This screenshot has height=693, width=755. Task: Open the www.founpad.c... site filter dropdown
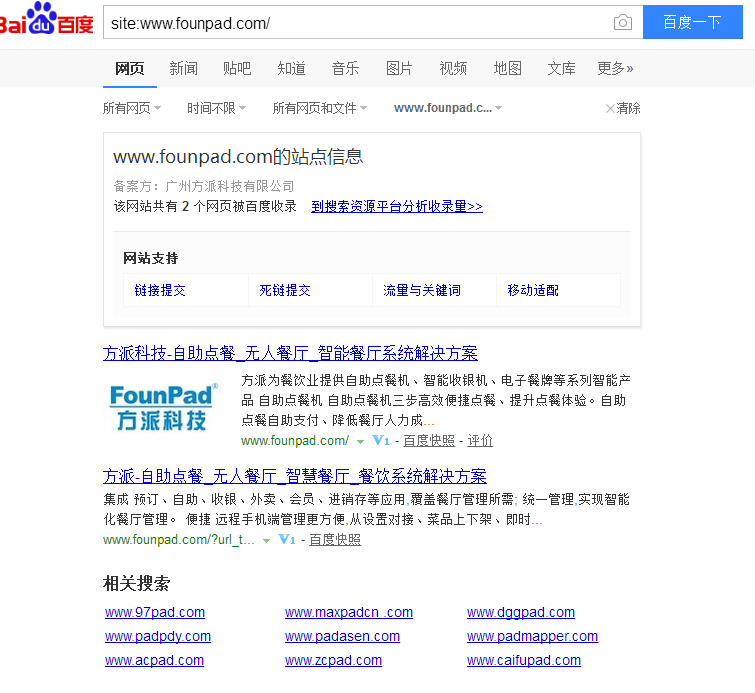click(447, 108)
